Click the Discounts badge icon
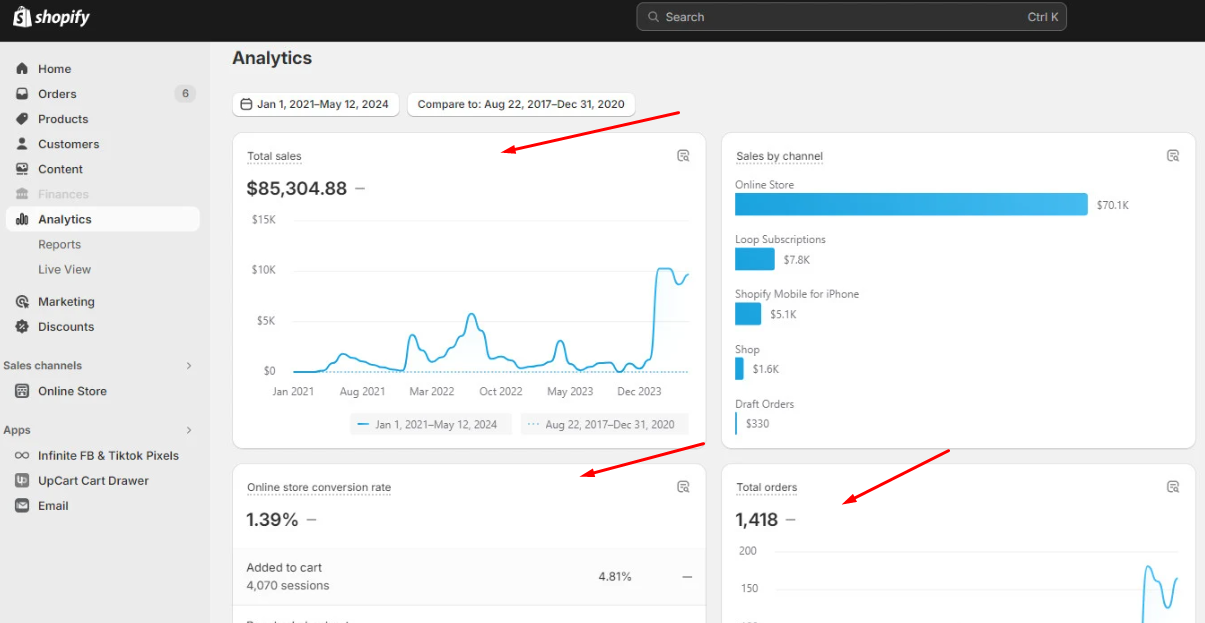Viewport: 1205px width, 623px height. tap(22, 327)
